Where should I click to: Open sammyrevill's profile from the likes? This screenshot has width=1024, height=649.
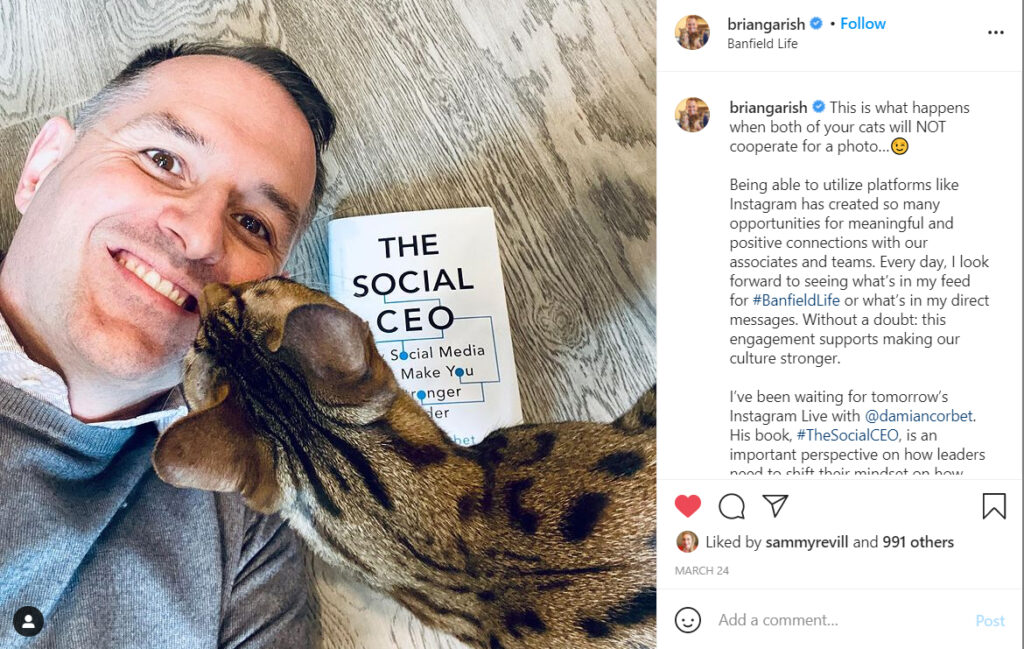(807, 542)
